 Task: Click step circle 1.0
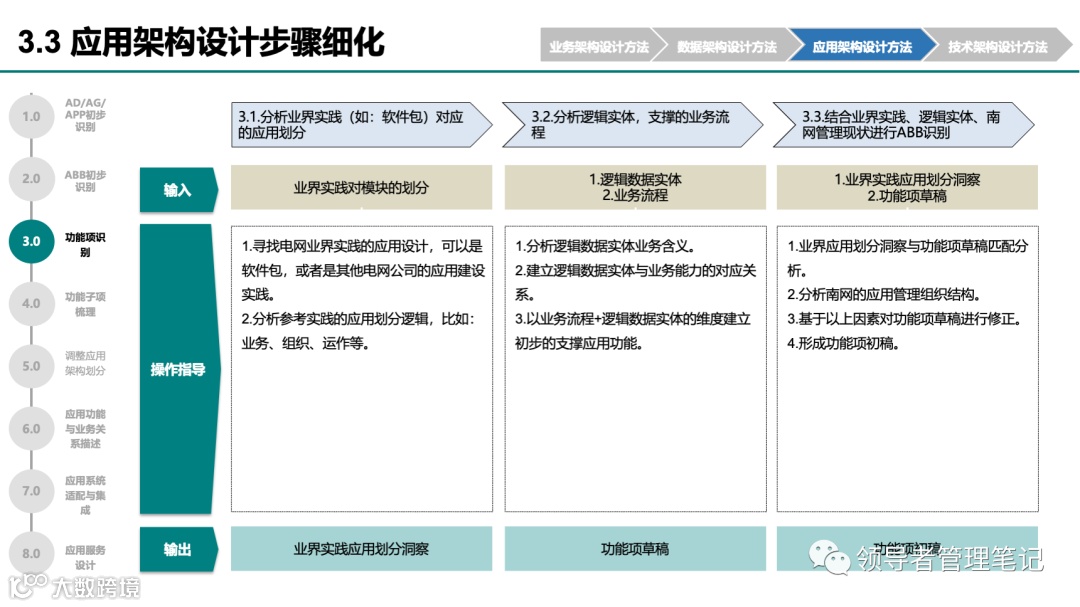click(x=31, y=116)
